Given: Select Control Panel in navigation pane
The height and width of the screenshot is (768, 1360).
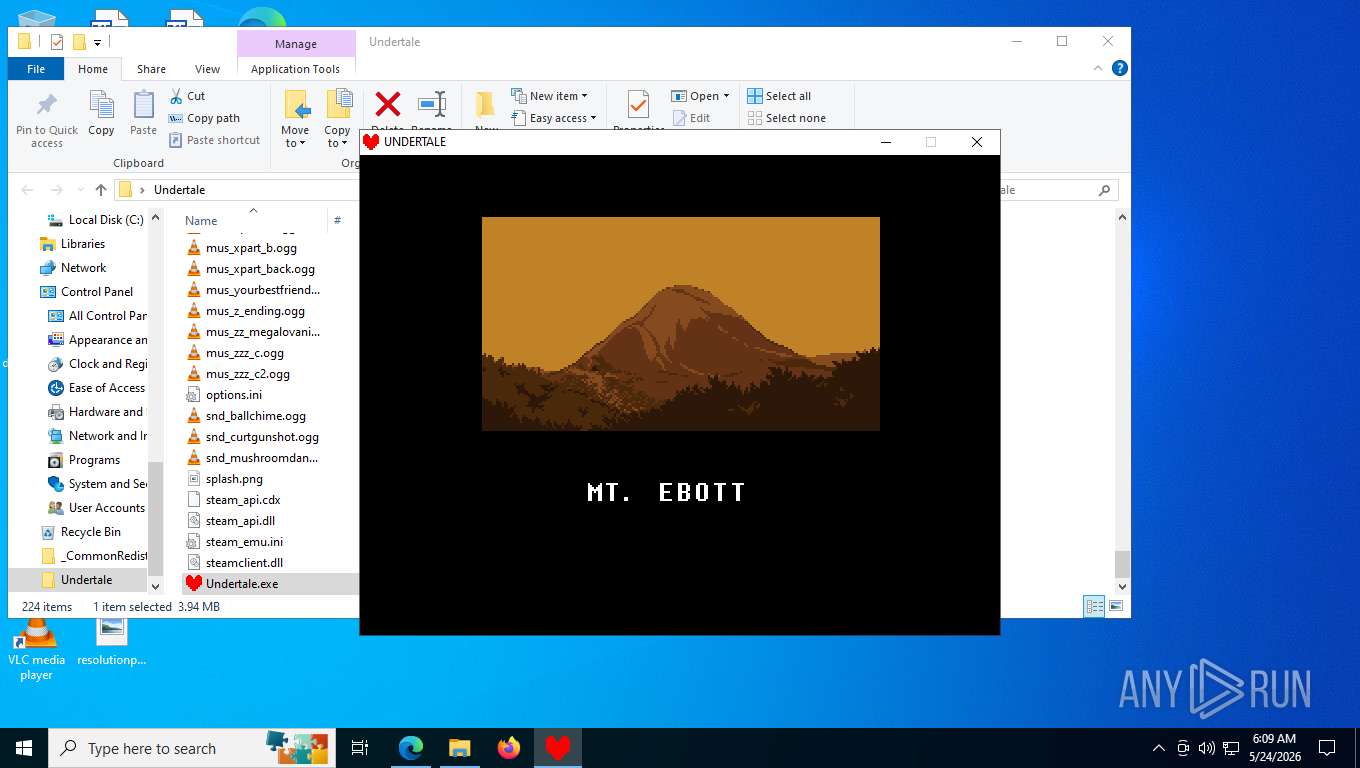Looking at the screenshot, I should point(86,292).
